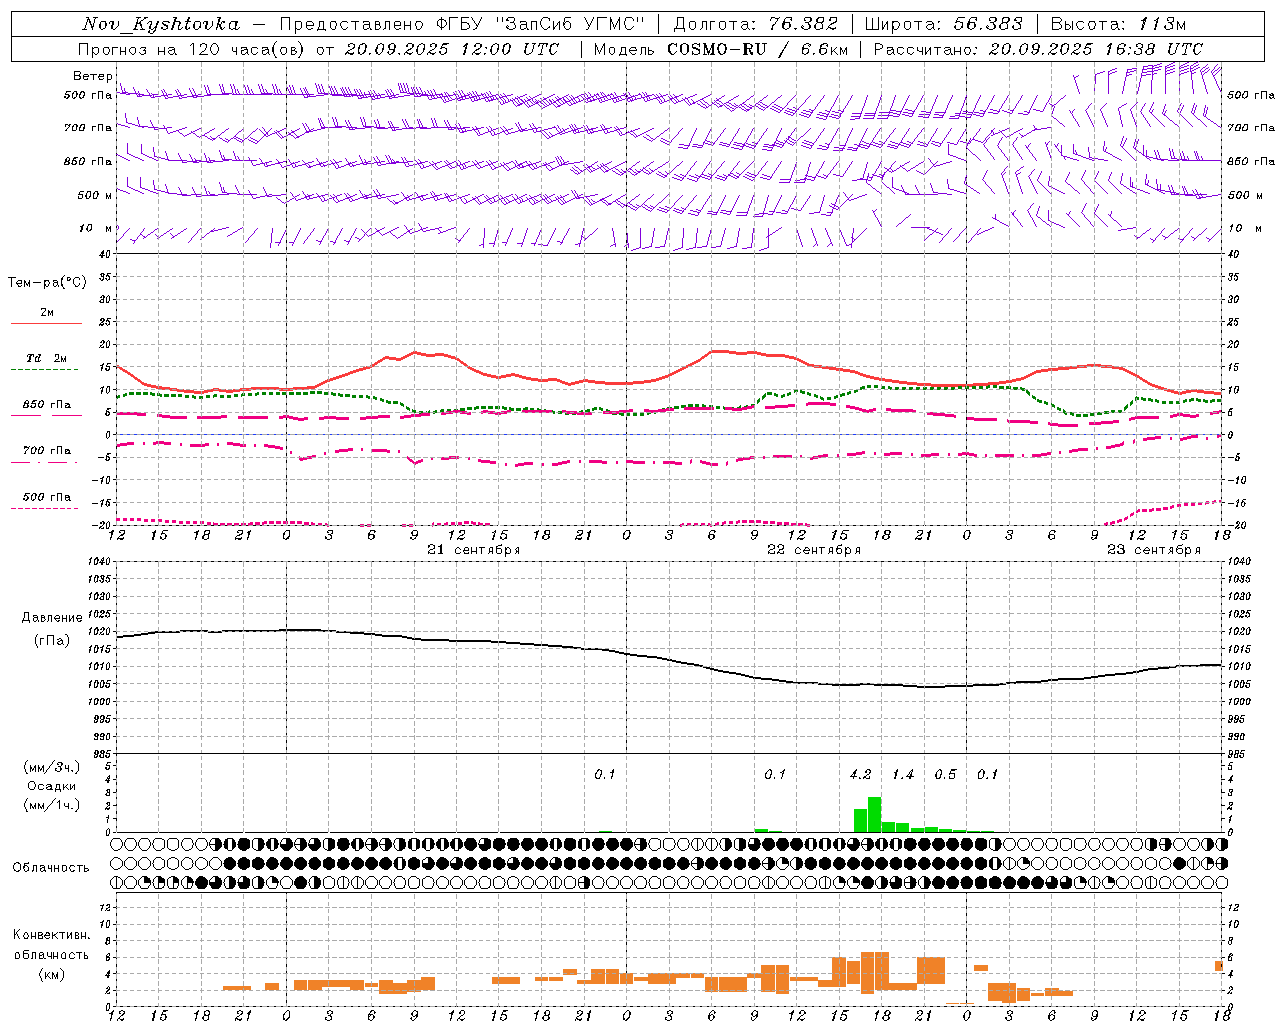Click the computed time 'Рассчитано: 20.09.2025 16:38 UTC'
Image resolution: width=1280 pixels, height=1024 pixels.
[1038, 49]
